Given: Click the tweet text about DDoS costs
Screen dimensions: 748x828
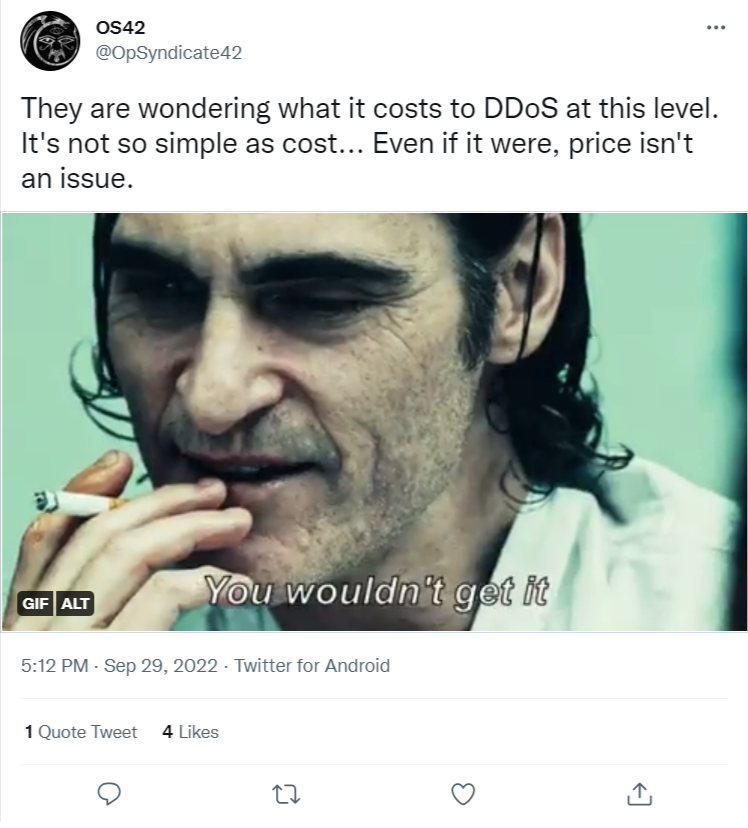Looking at the screenshot, I should pos(370,143).
